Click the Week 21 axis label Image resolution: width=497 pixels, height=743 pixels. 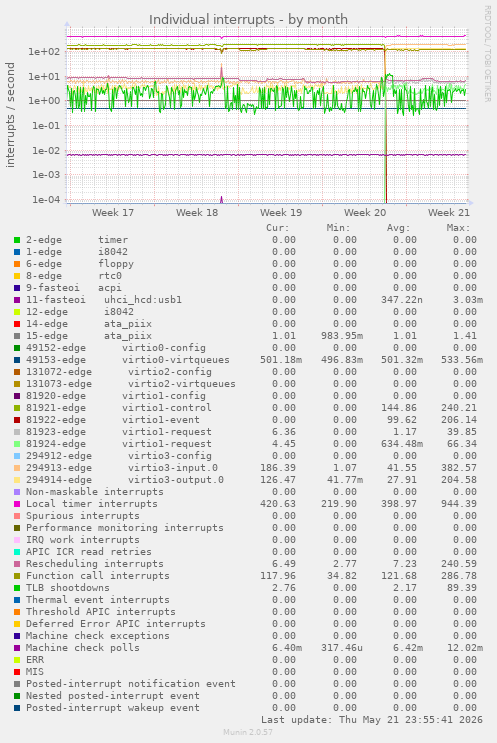449,212
